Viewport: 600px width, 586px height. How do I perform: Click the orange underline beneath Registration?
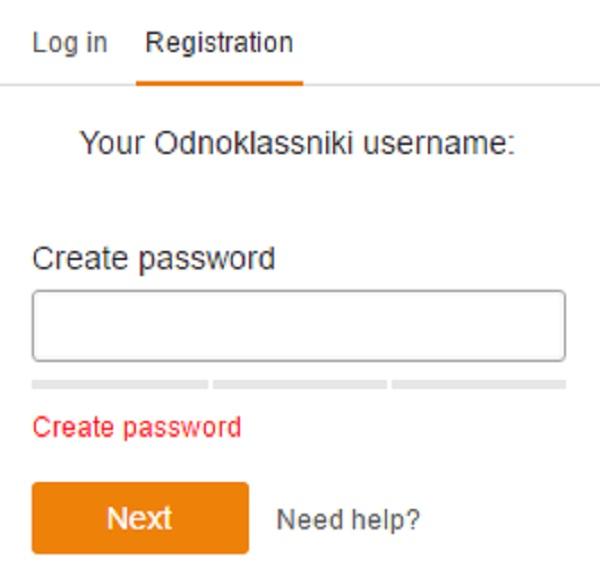click(219, 83)
